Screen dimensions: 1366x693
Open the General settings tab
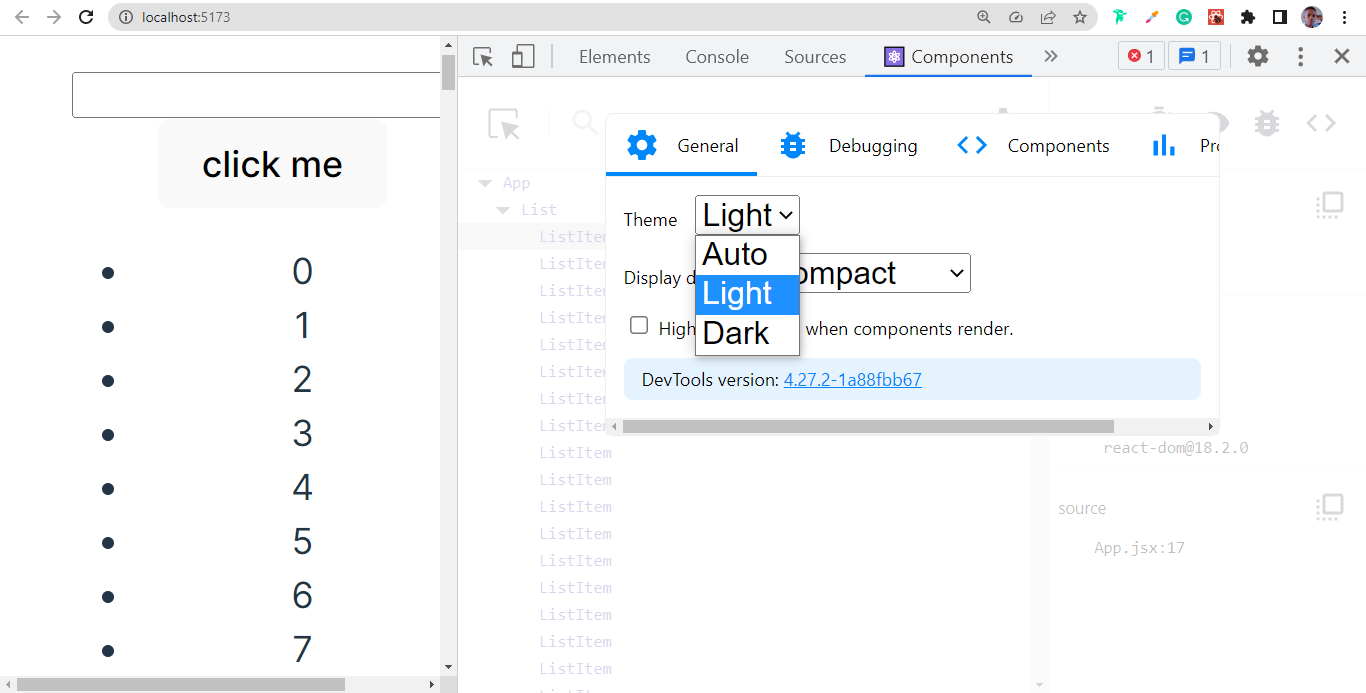coord(684,146)
